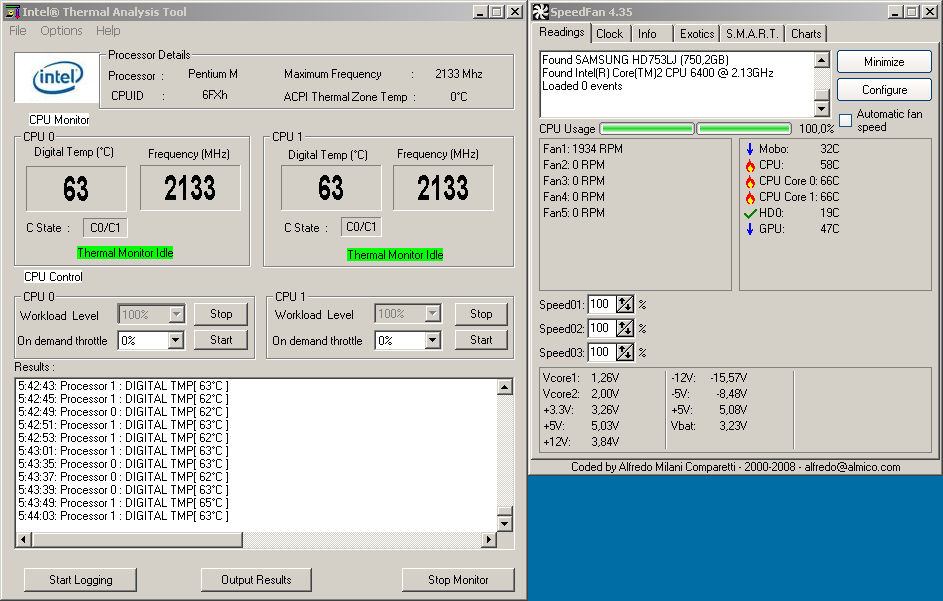Click the Fan1: 1934 RPM reading
The height and width of the screenshot is (601, 943).
point(583,149)
